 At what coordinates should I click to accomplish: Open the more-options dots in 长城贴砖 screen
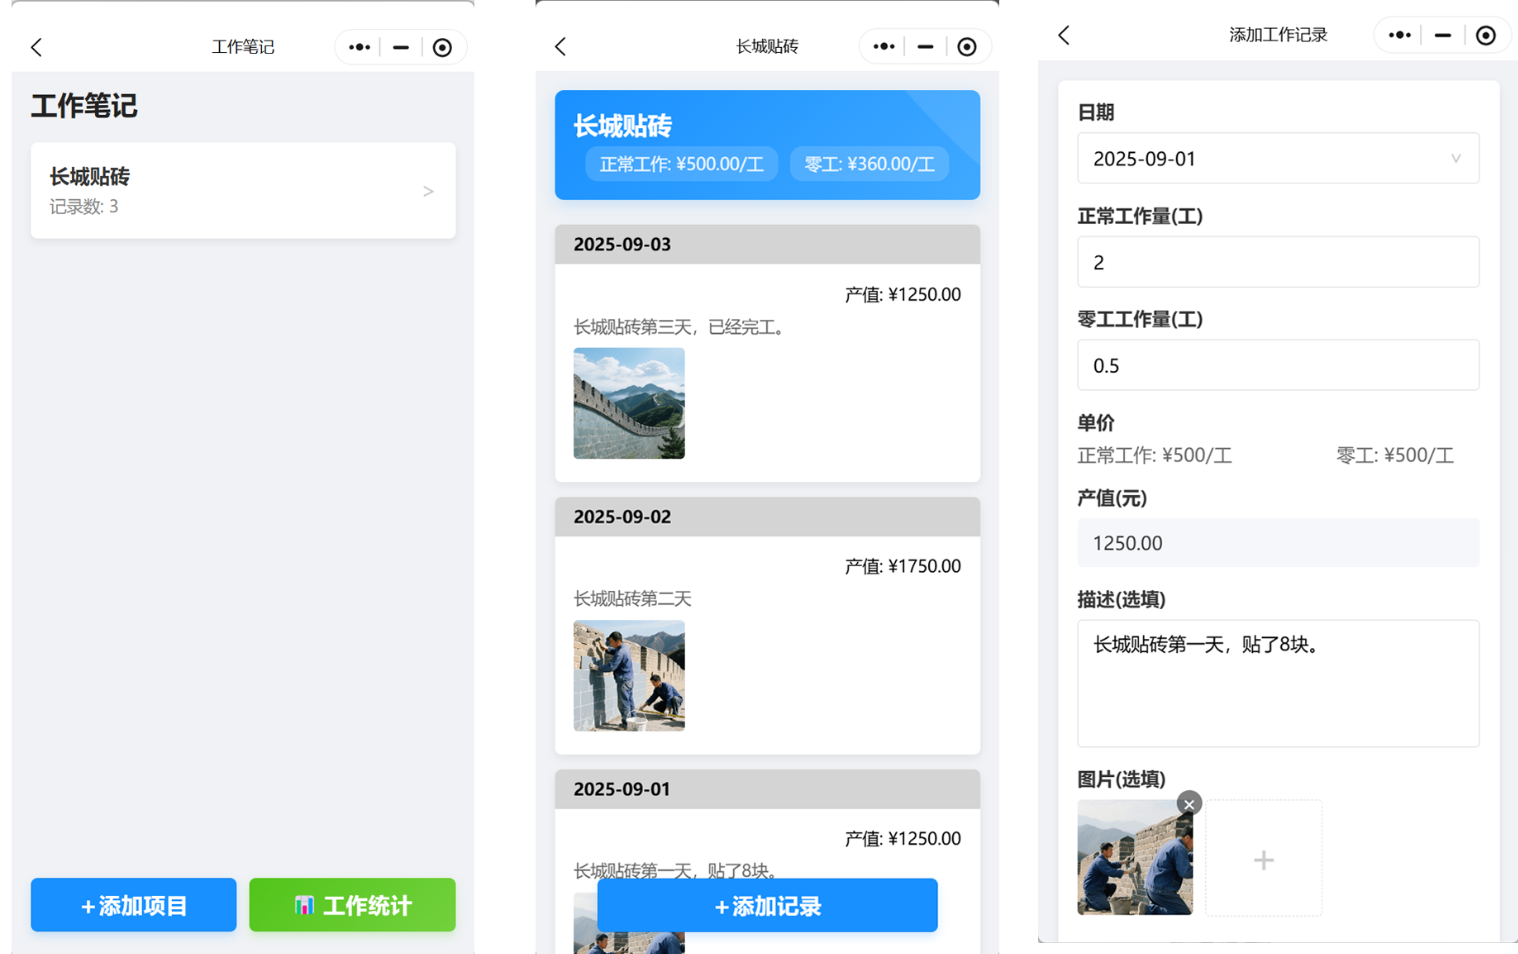pyautogui.click(x=883, y=46)
